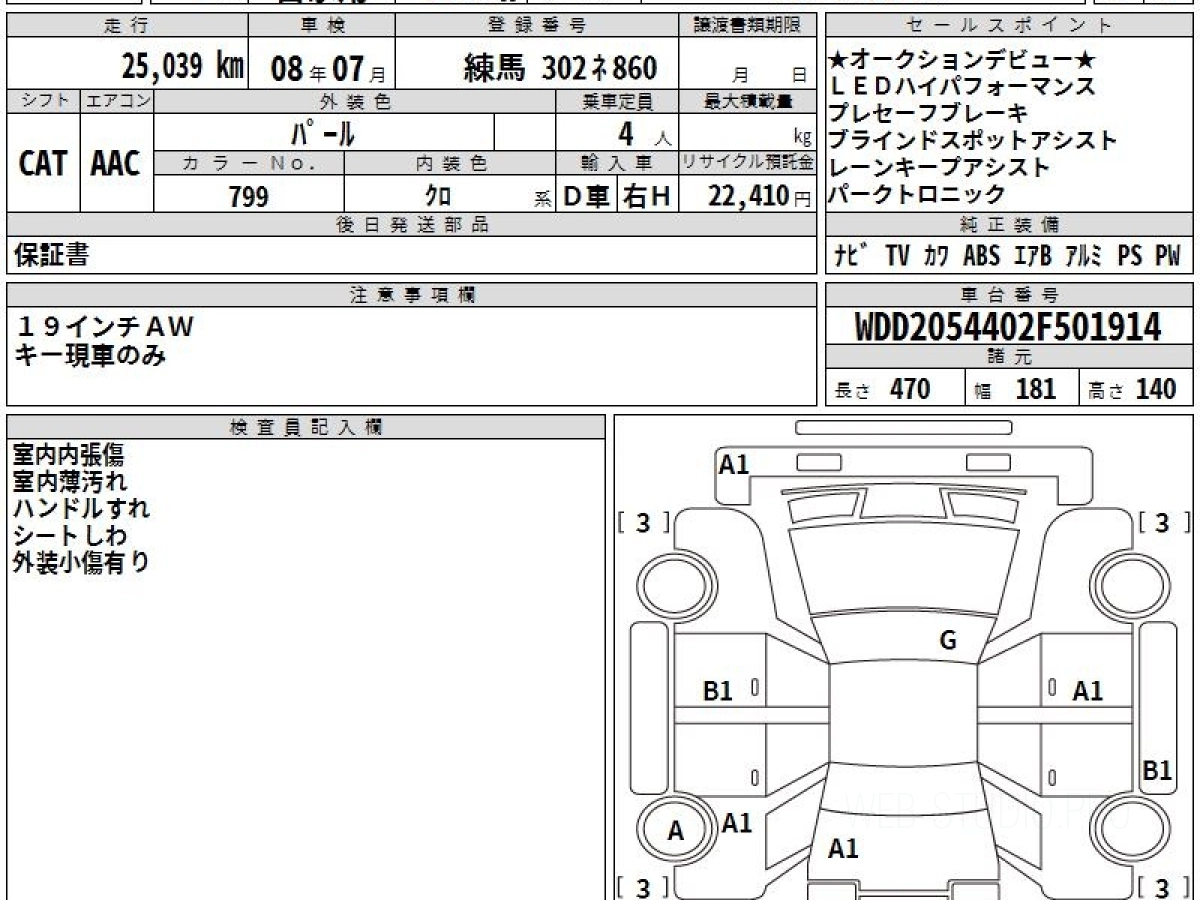The height and width of the screenshot is (900, 1200).
Task: Click the 検査員記入欄 header
Action: [306, 427]
